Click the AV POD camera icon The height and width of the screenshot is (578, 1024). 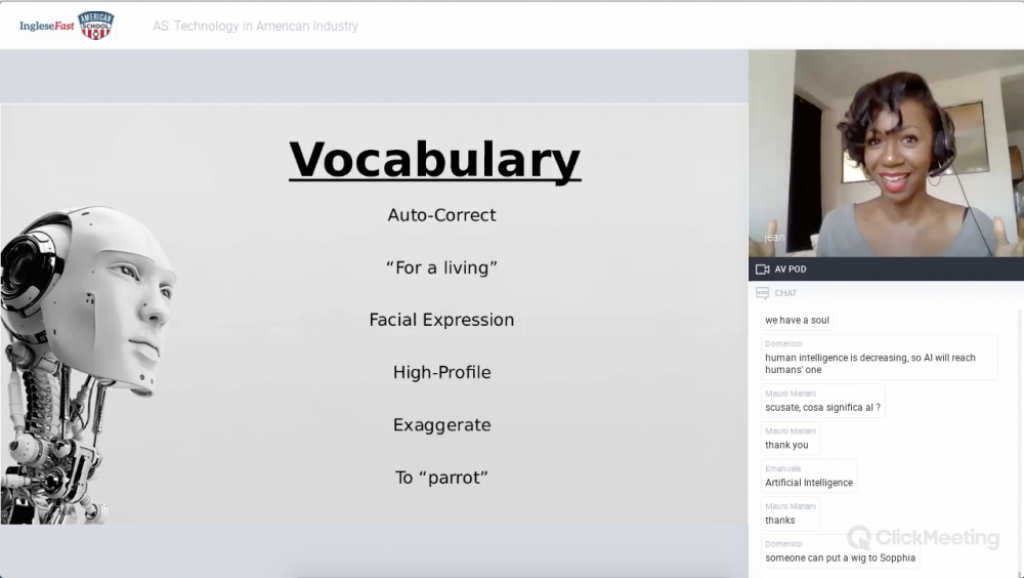[762, 269]
